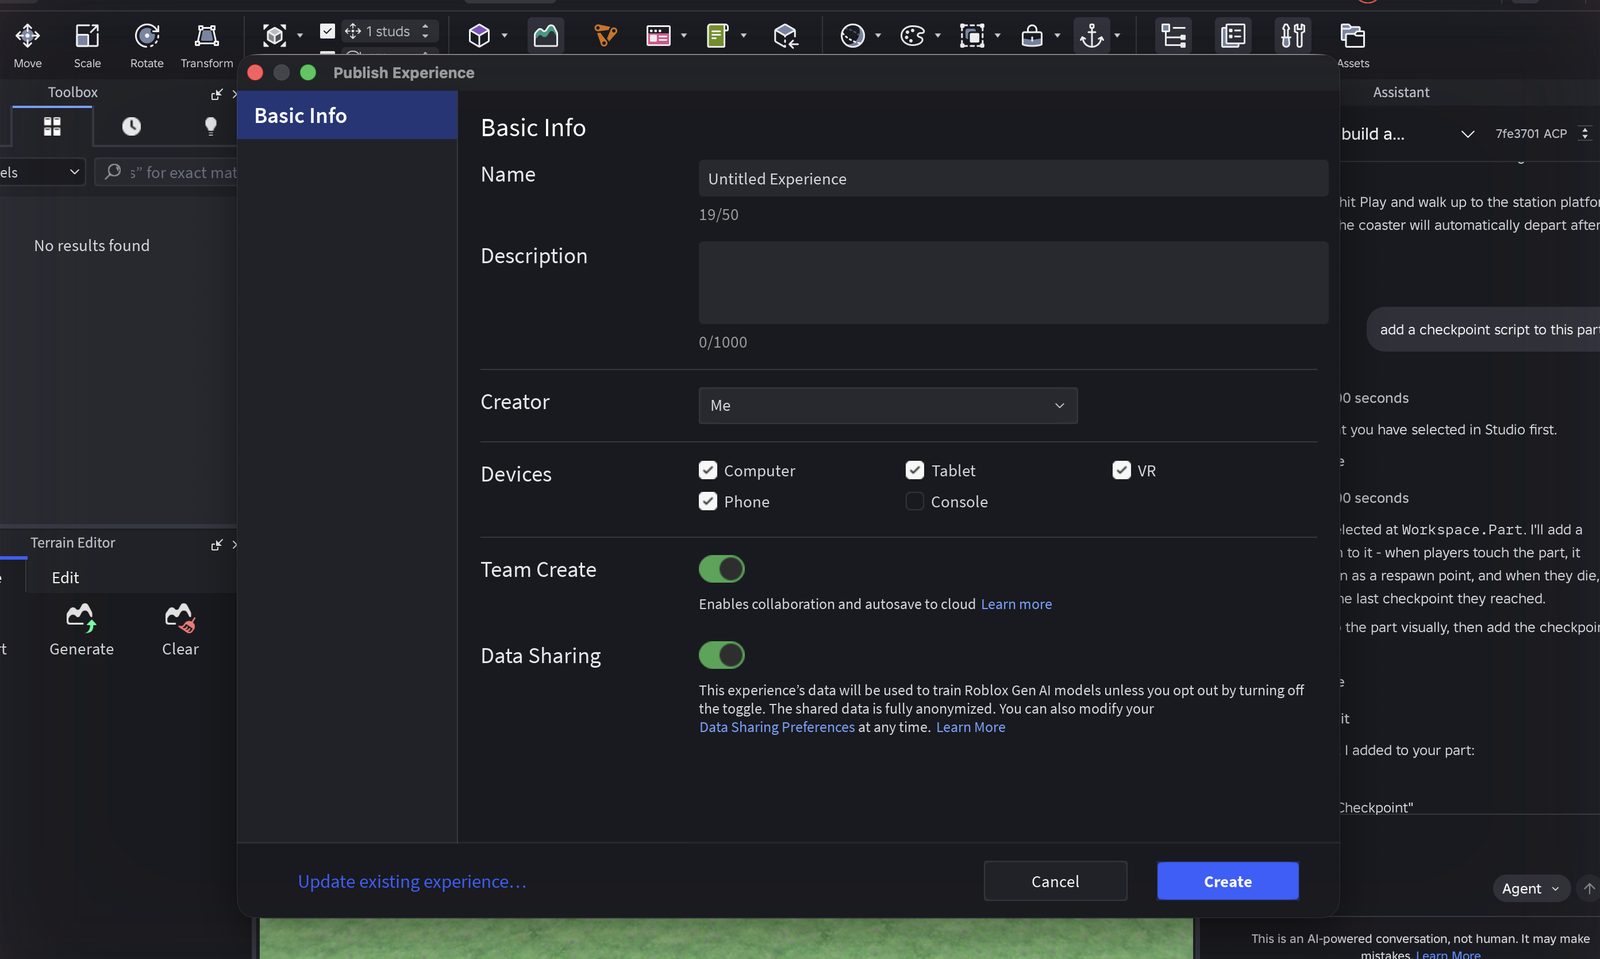Image resolution: width=1600 pixels, height=959 pixels.
Task: Click the experience Name input field
Action: [x=1013, y=178]
